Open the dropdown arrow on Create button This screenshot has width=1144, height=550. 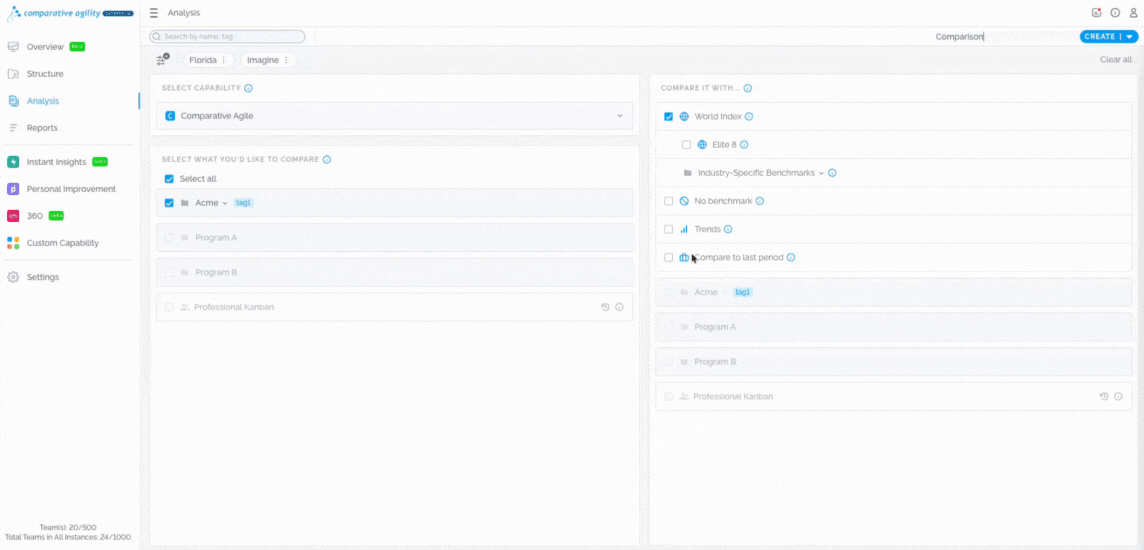(1130, 37)
